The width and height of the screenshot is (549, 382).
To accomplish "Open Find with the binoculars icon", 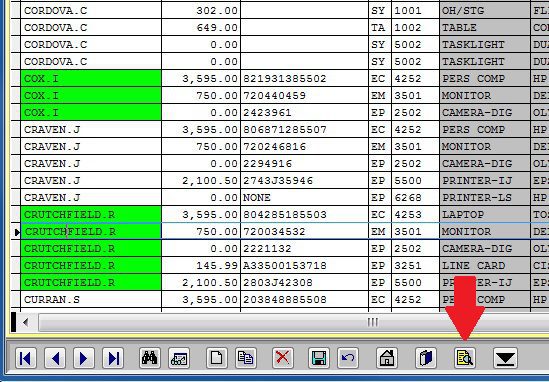I will click(x=150, y=358).
